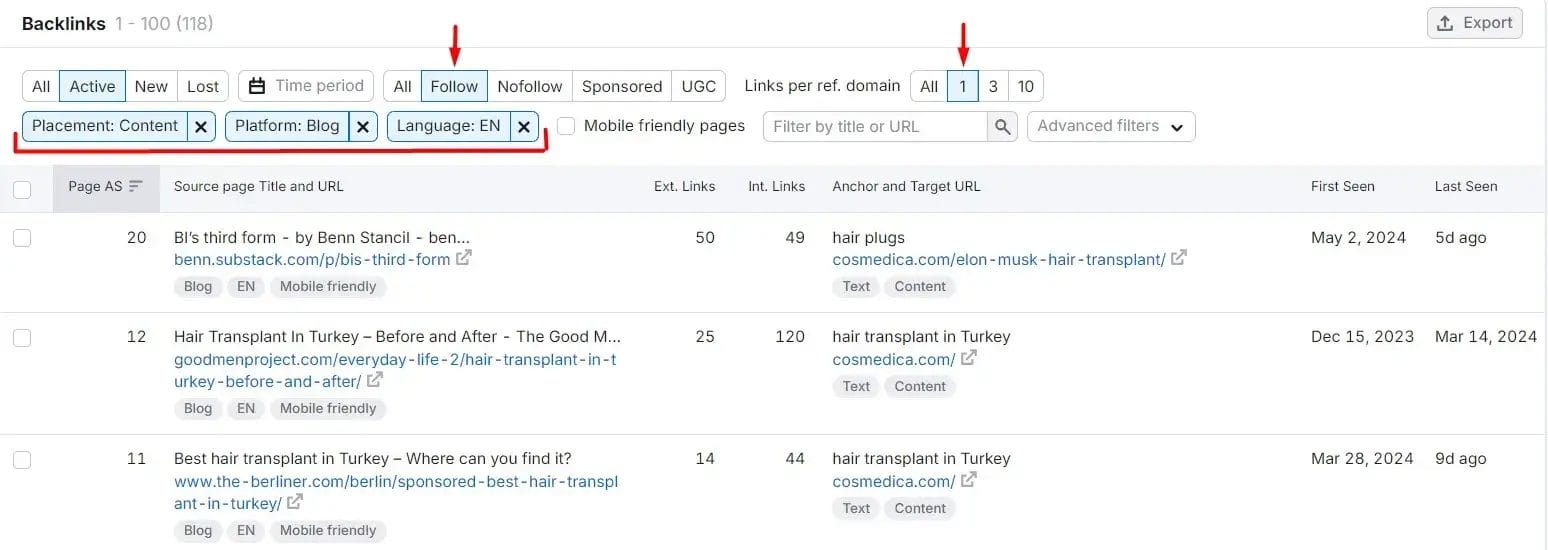
Task: Open benn.substack.com/p/bis-third-form link
Action: (x=312, y=259)
